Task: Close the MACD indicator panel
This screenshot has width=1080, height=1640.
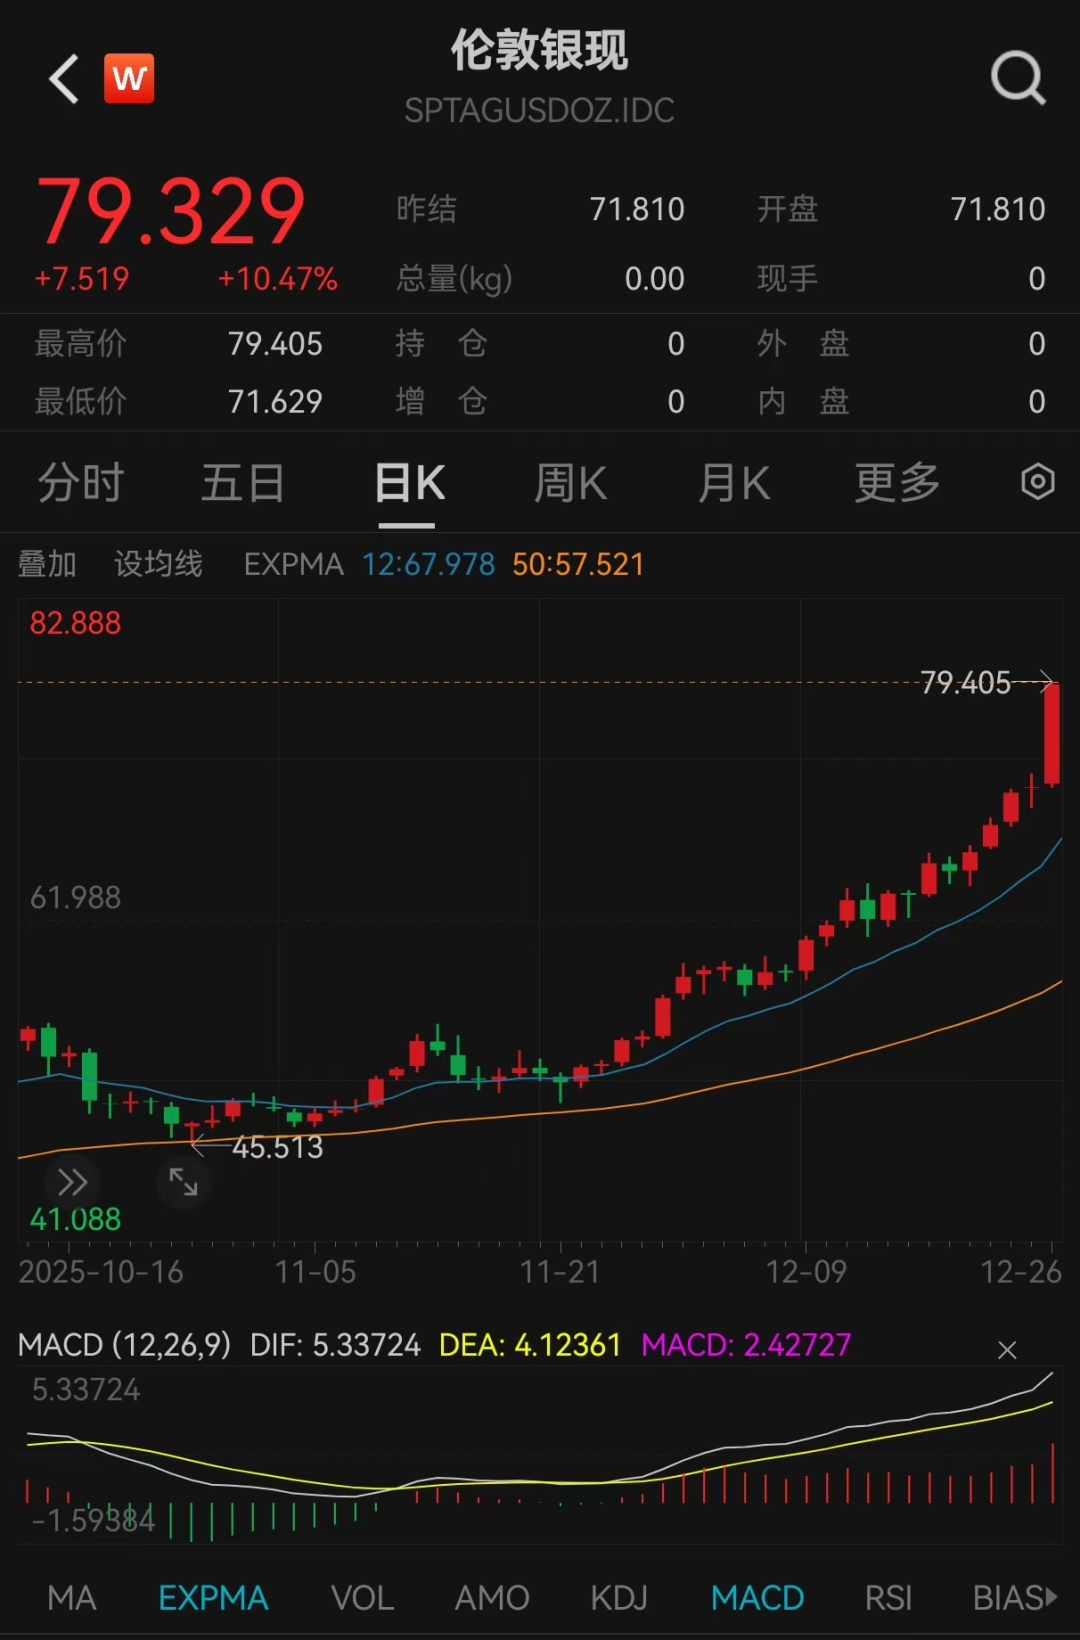Action: coord(1007,1350)
